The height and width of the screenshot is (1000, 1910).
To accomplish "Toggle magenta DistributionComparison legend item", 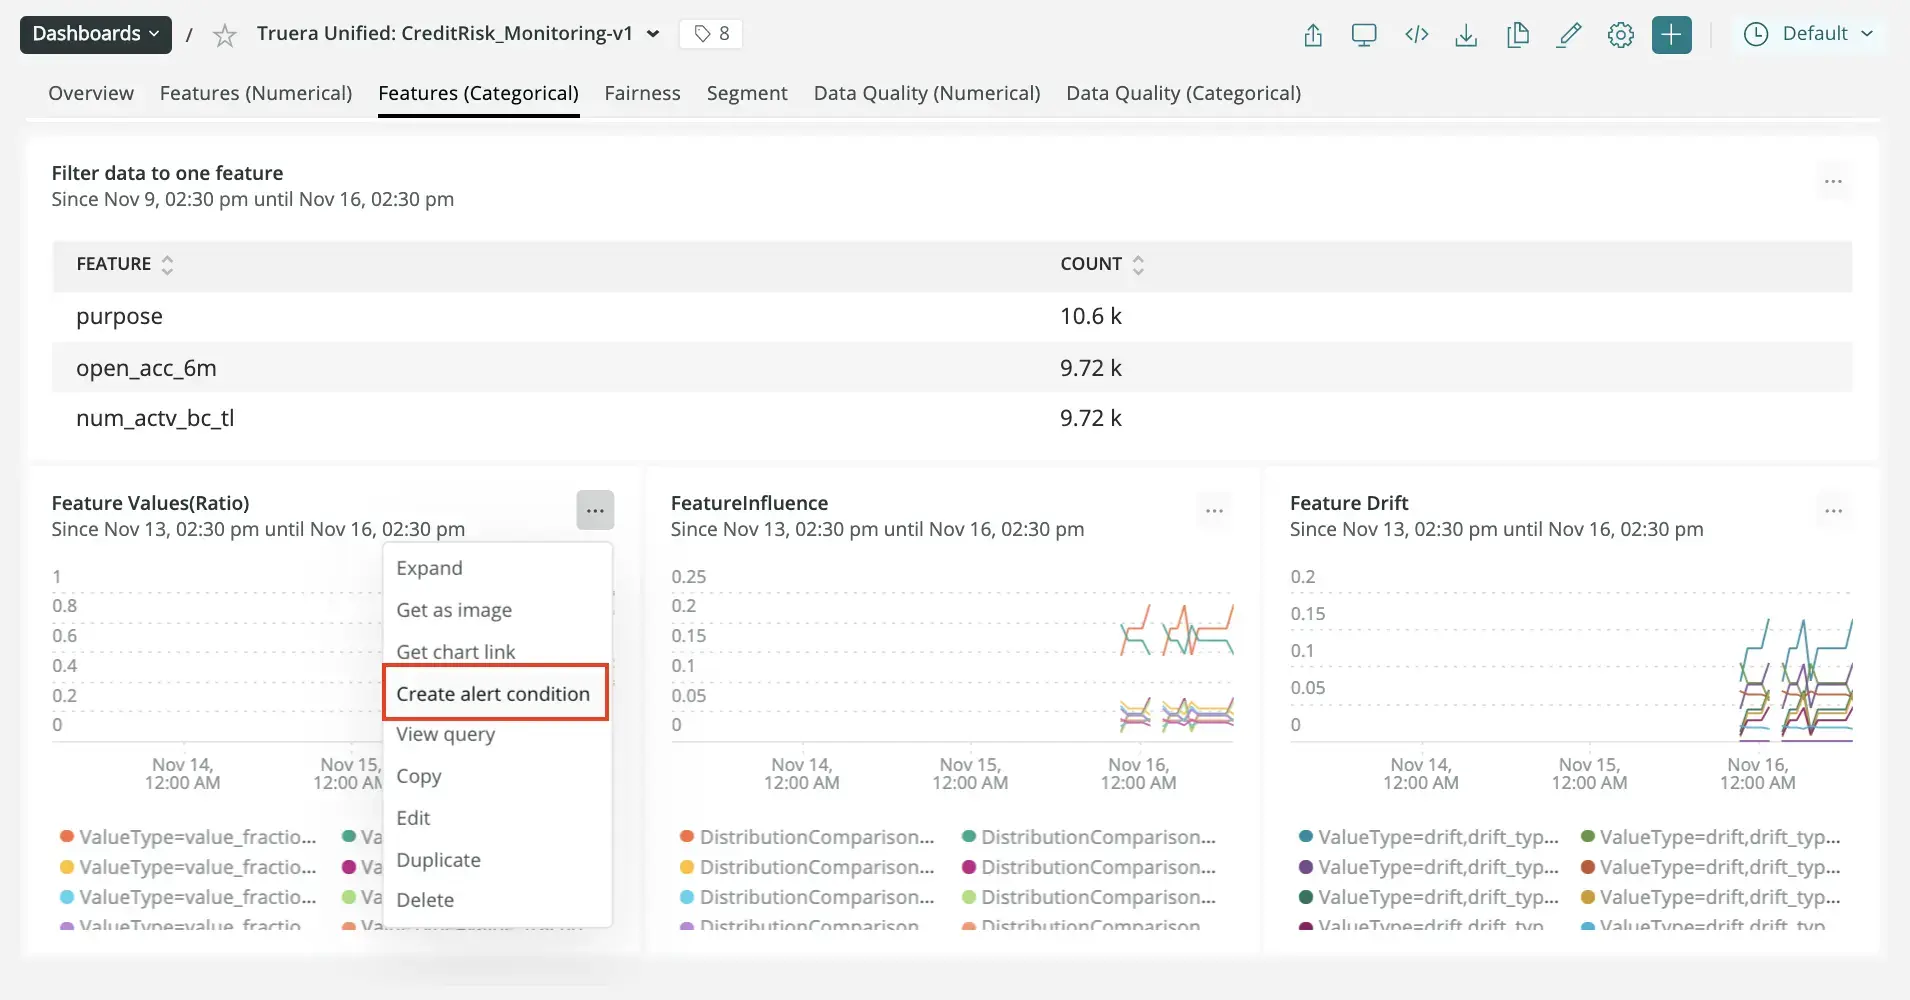I will (x=1088, y=867).
